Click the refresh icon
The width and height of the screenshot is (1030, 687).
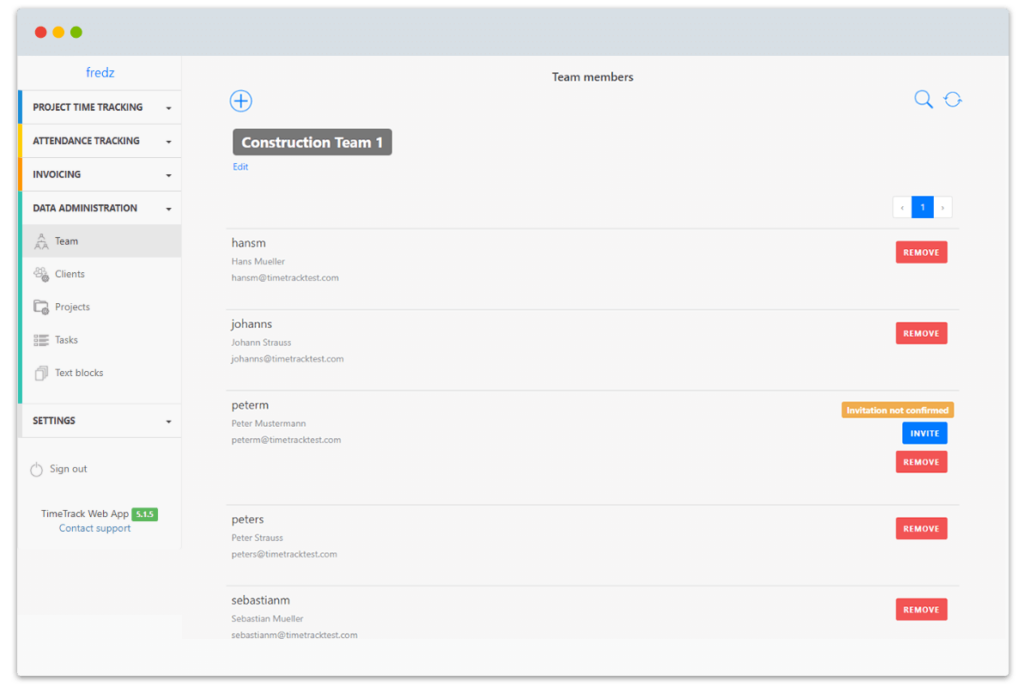coord(953,99)
